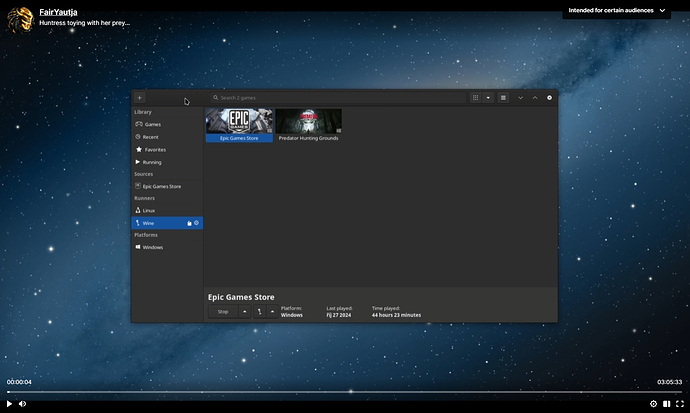The image size is (690, 413).
Task: Click the add game plus button
Action: pos(139,98)
